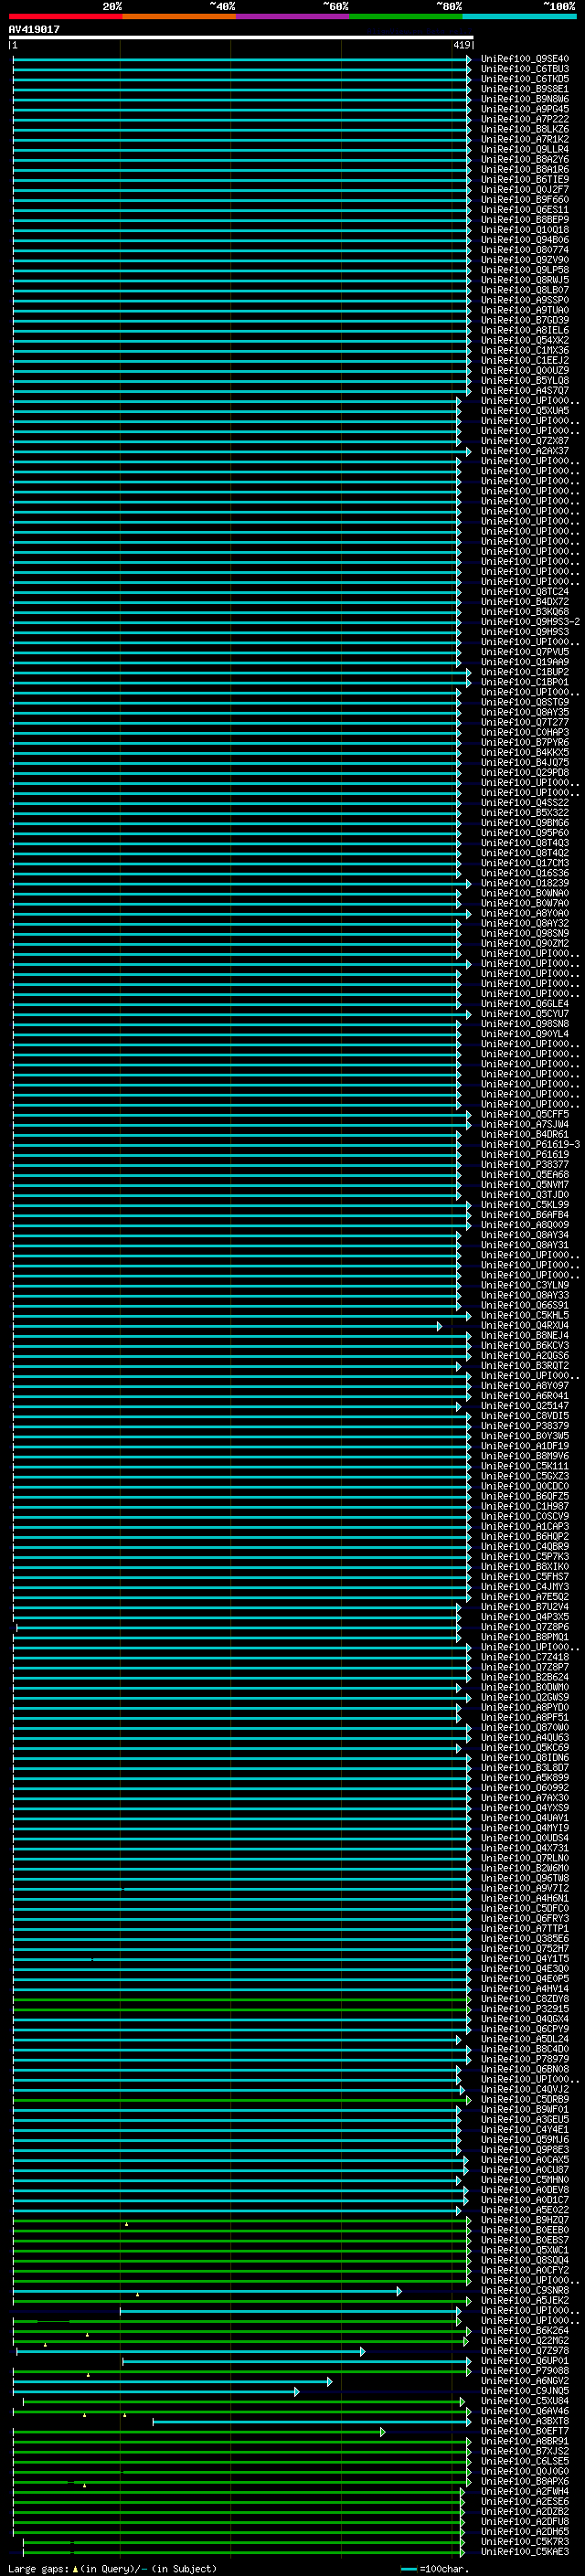This screenshot has height=2576, width=585.
Task: Click the UniRef100_C0HAP3 label
Action: pyautogui.click(x=524, y=732)
